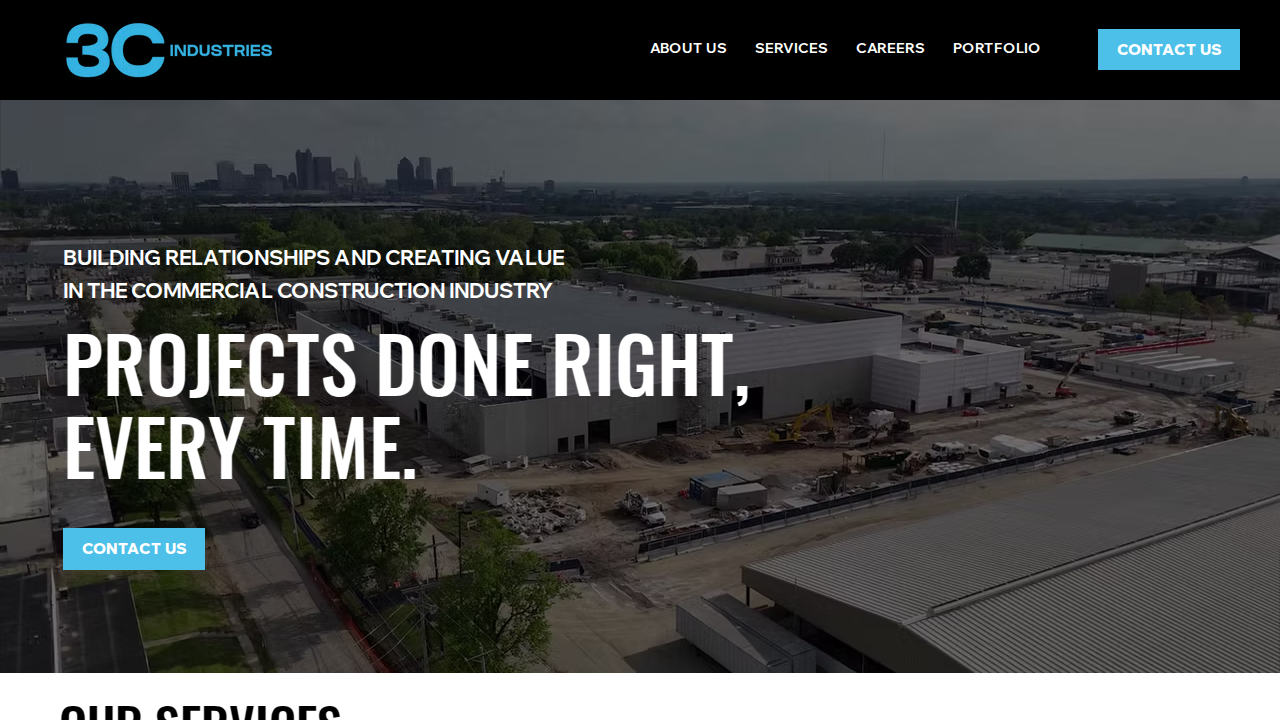The height and width of the screenshot is (720, 1280).
Task: Click the Building Relationships tagline line
Action: point(314,258)
